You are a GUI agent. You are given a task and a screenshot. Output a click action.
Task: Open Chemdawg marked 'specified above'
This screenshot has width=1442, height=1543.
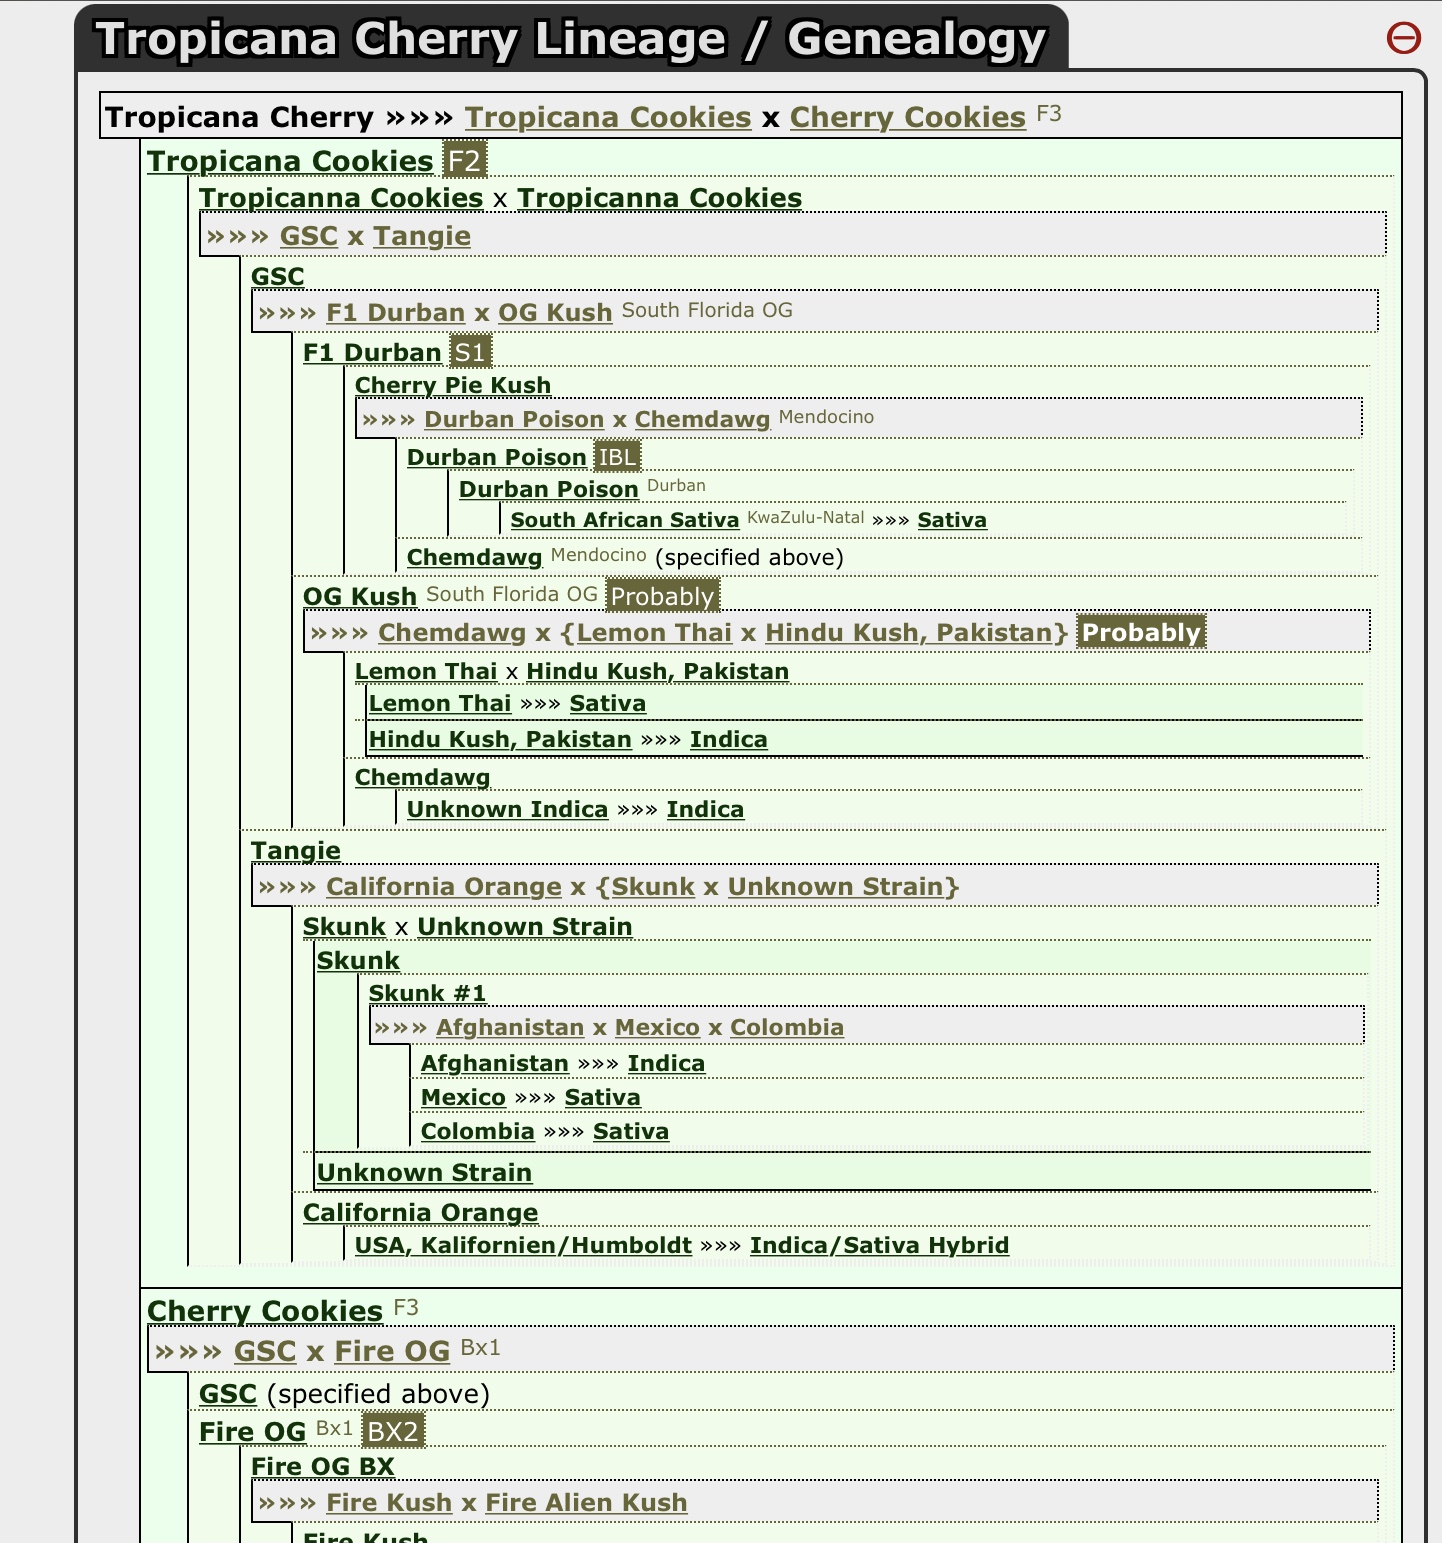coord(474,558)
